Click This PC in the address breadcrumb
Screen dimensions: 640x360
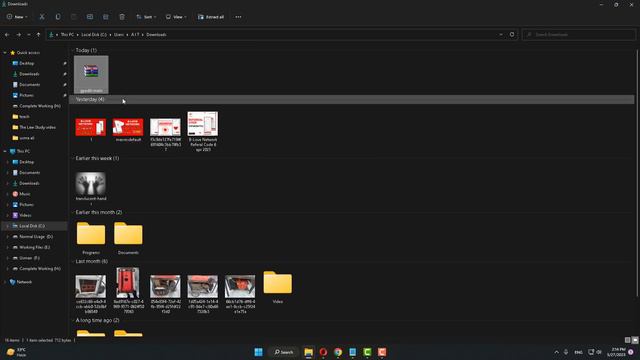(x=67, y=35)
